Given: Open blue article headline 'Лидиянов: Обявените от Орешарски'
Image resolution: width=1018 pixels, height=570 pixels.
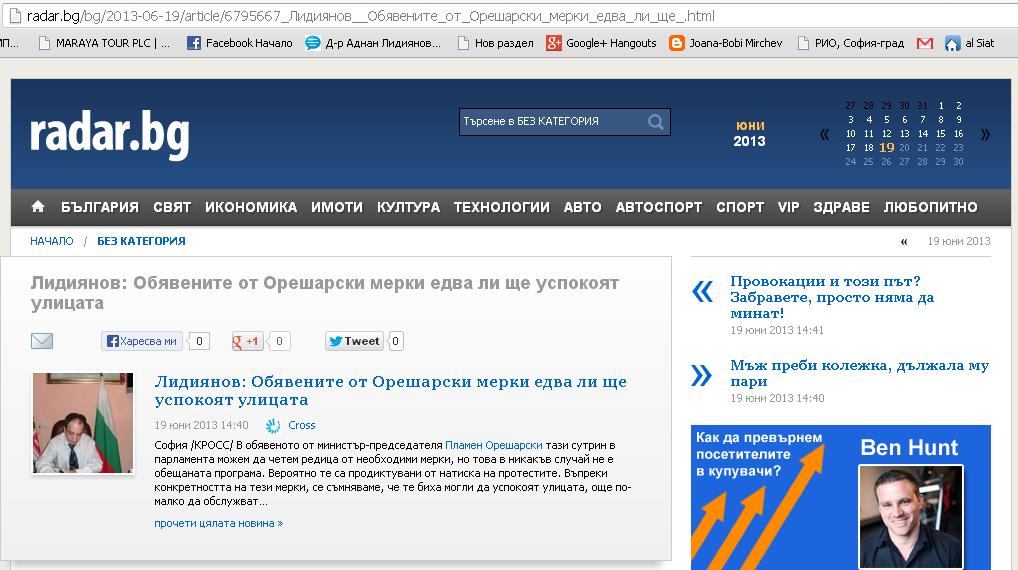Looking at the screenshot, I should (x=391, y=390).
